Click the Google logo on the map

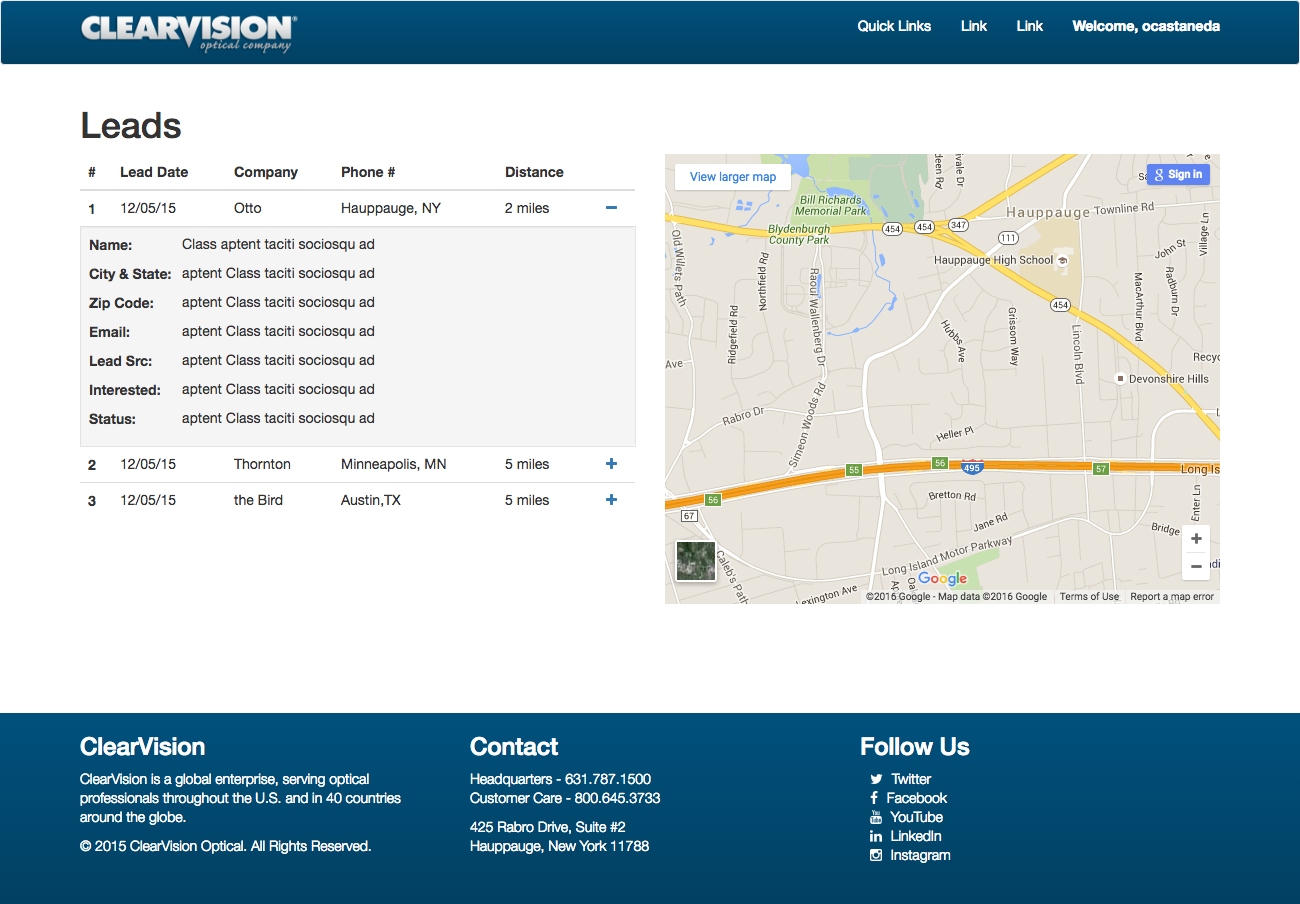coord(943,578)
